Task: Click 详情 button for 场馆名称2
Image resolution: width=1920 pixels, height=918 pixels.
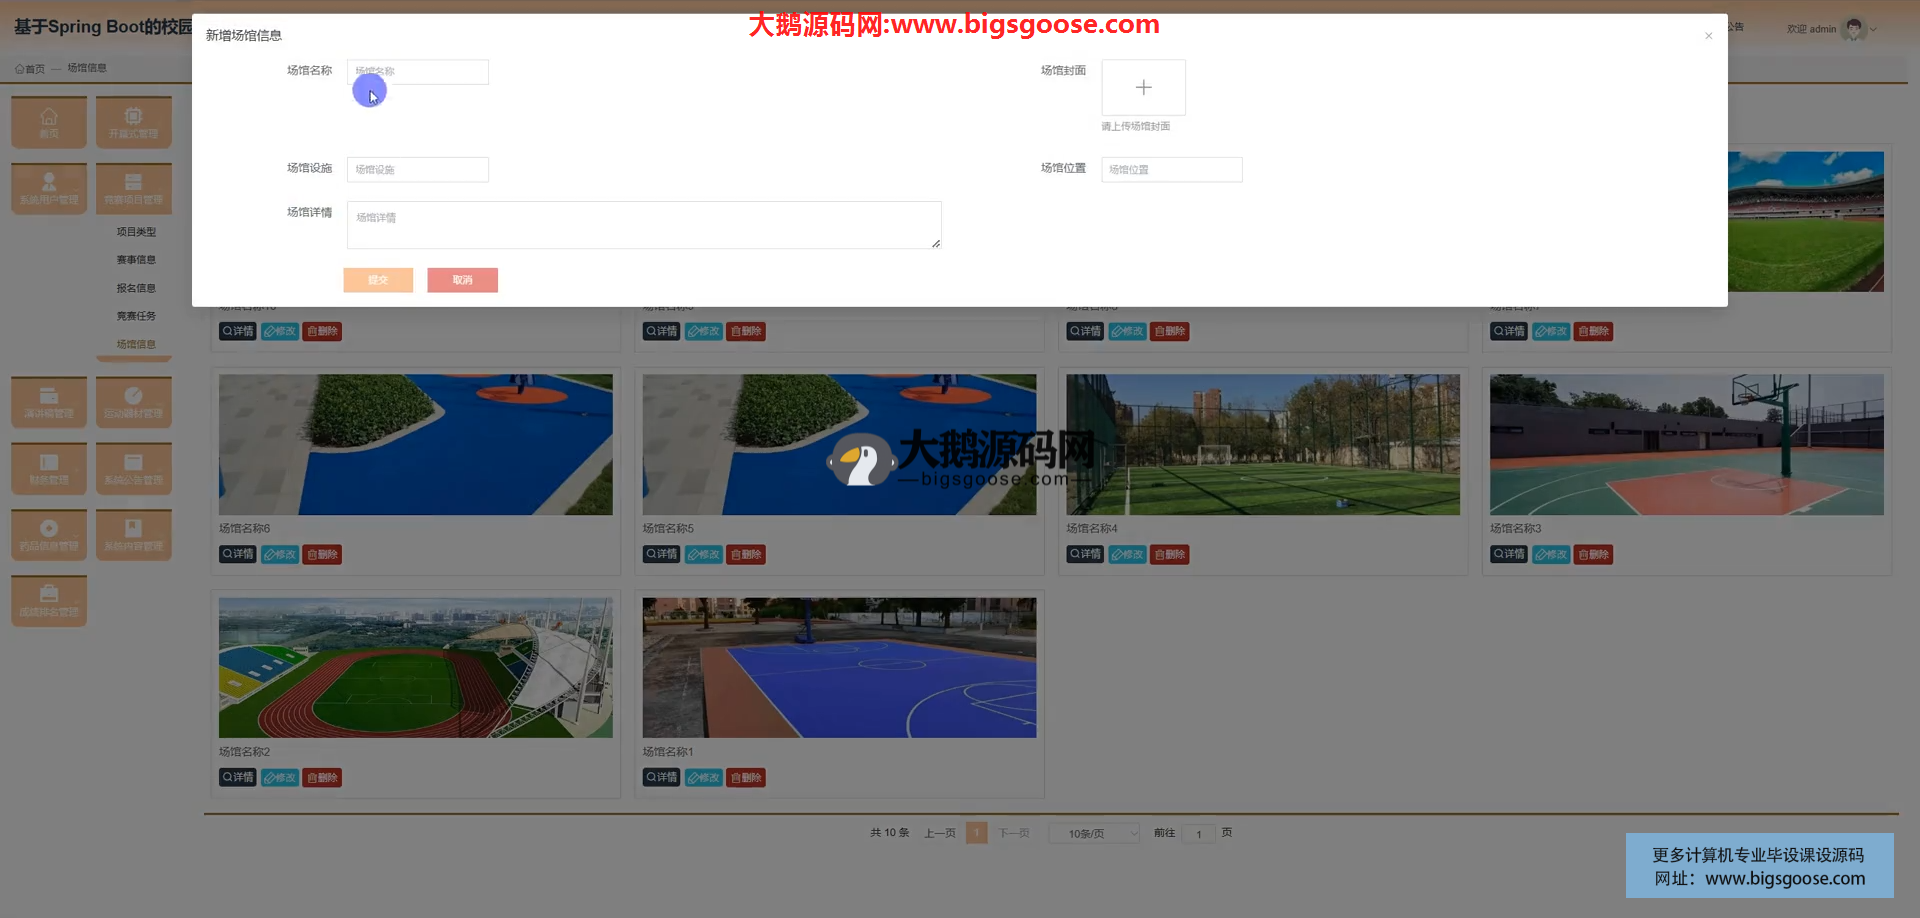Action: [238, 777]
